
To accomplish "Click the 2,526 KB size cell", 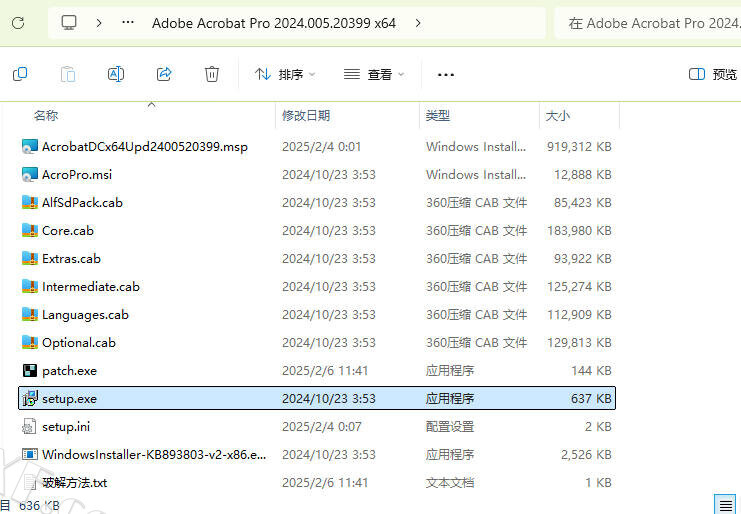I will (586, 454).
